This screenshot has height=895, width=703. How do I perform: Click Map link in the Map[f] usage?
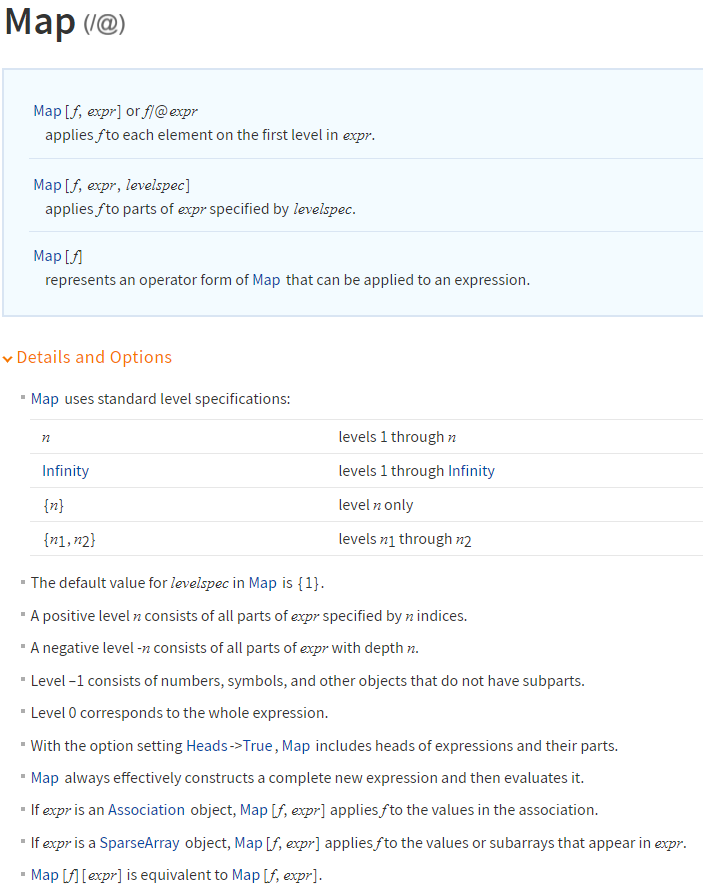click(47, 256)
